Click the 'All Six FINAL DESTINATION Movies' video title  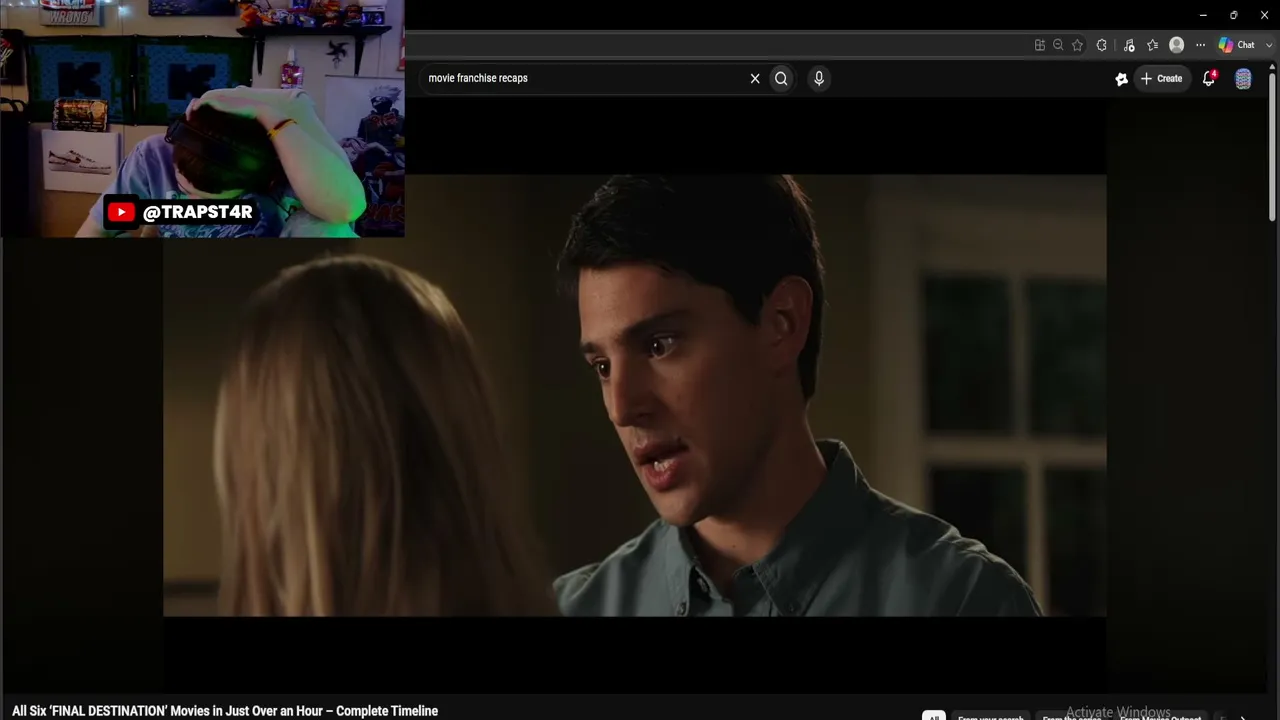(x=225, y=711)
